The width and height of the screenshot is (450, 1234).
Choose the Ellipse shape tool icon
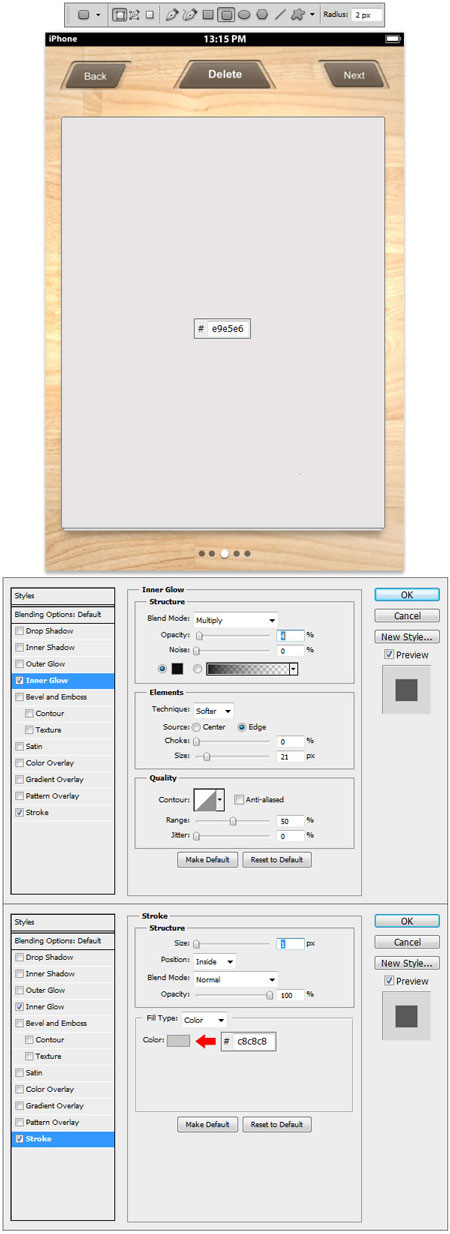(244, 15)
